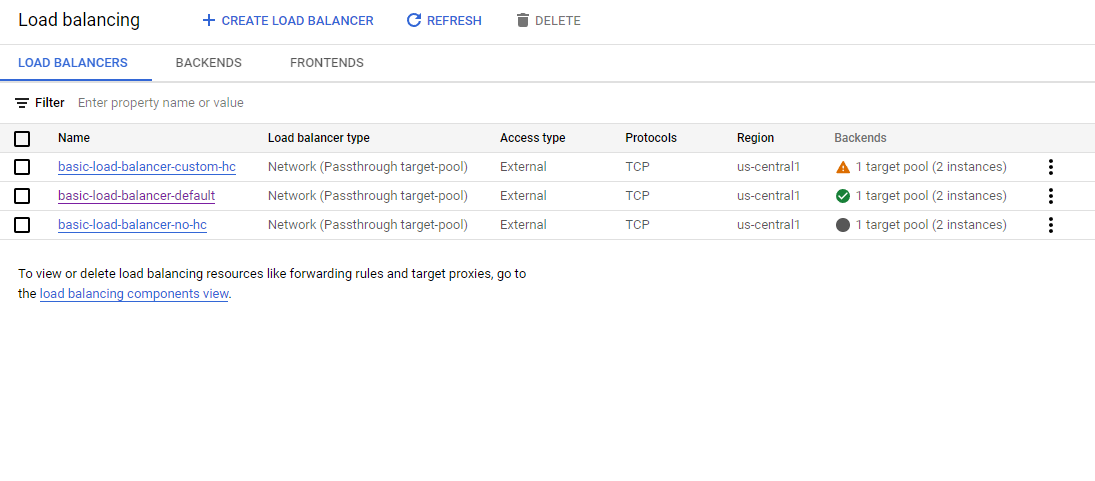The image size is (1095, 481).
Task: Click the orange warning icon for custom-hc backend
Action: (843, 167)
